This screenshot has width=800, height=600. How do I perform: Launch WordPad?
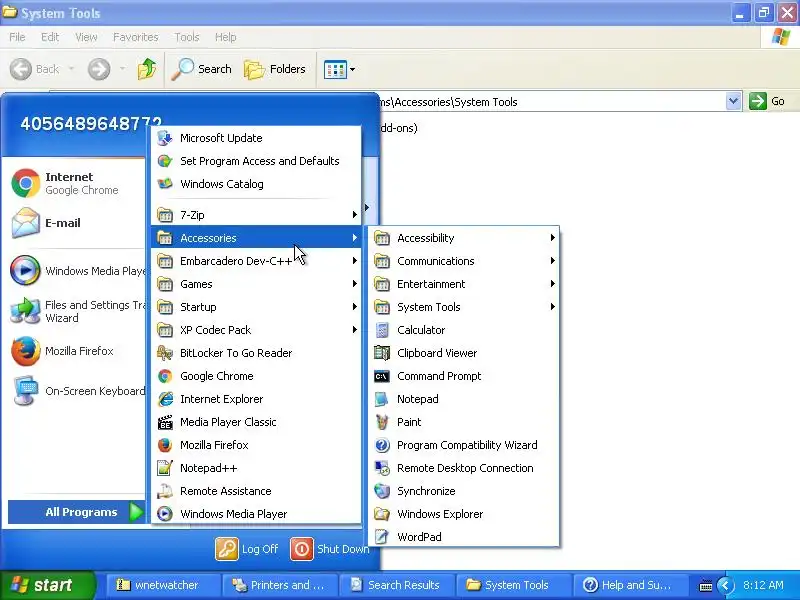click(x=464, y=537)
